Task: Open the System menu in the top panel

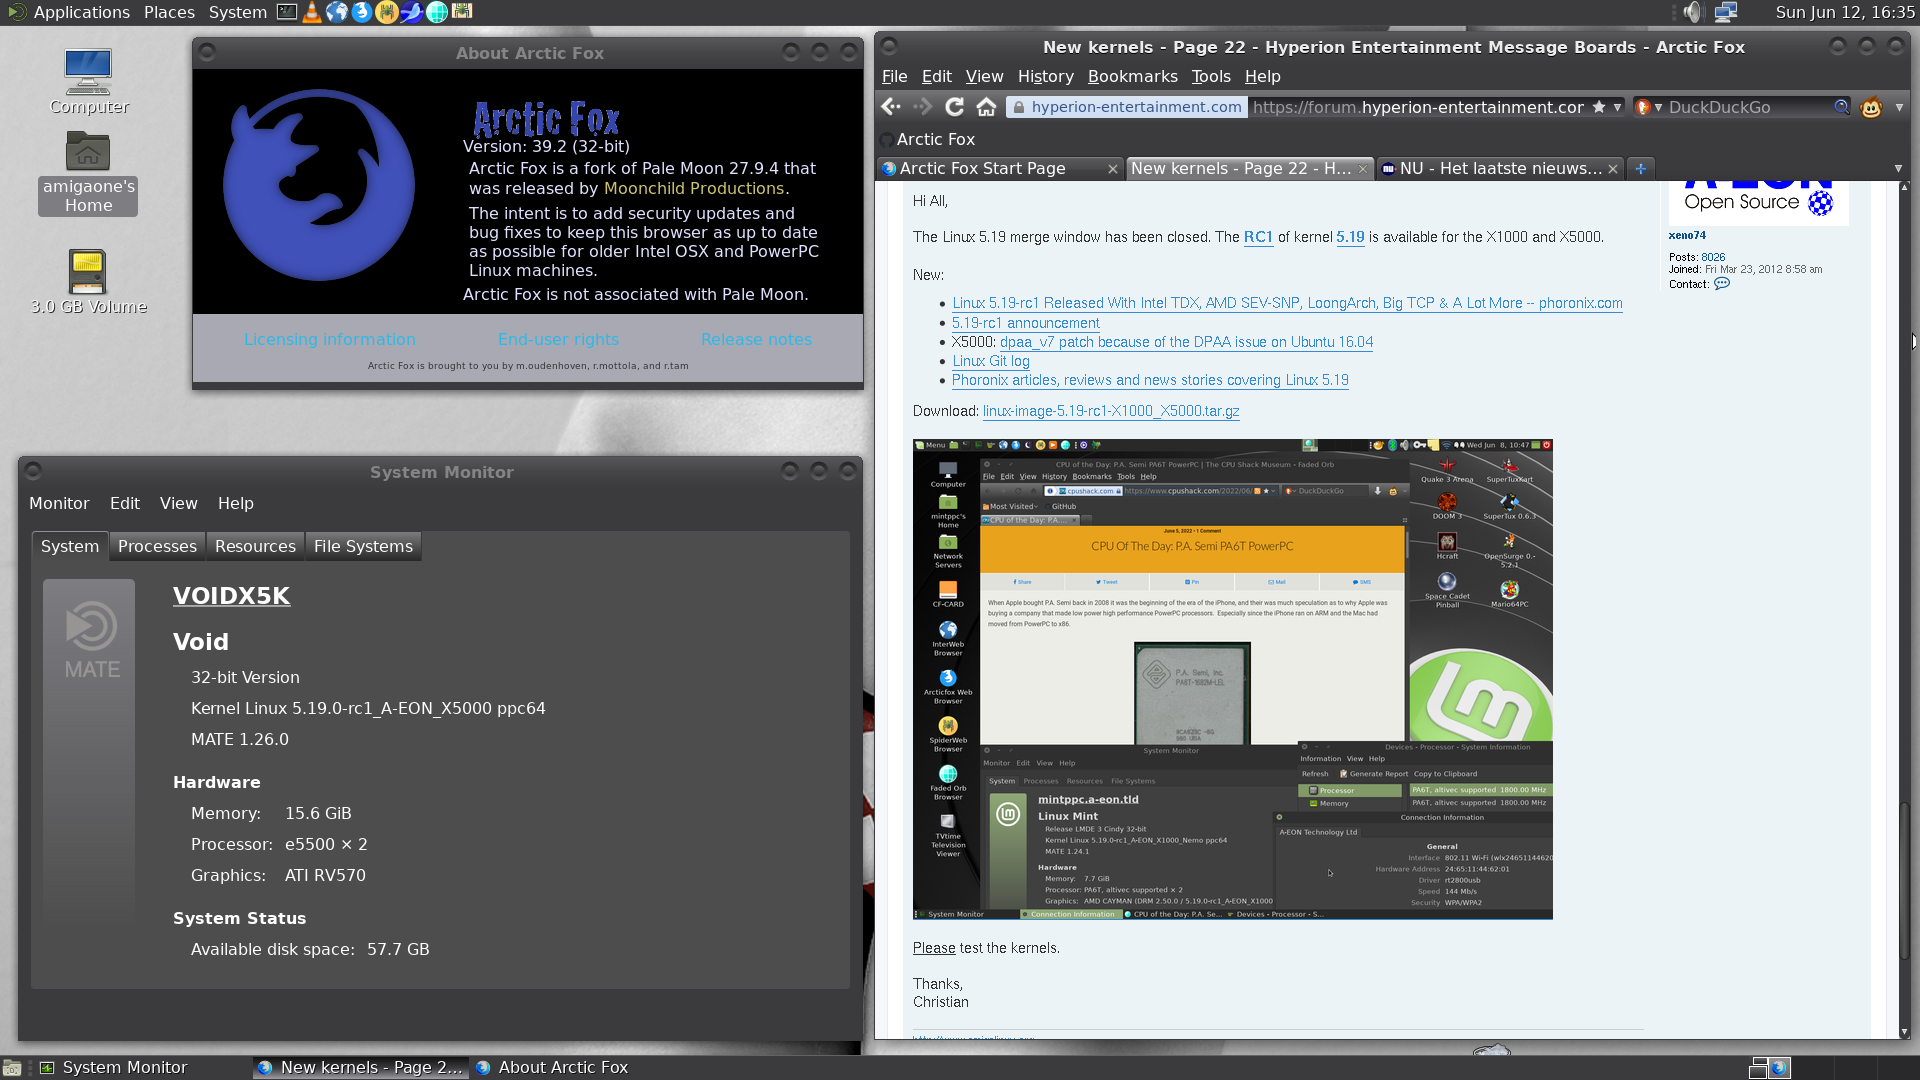Action: pos(237,12)
